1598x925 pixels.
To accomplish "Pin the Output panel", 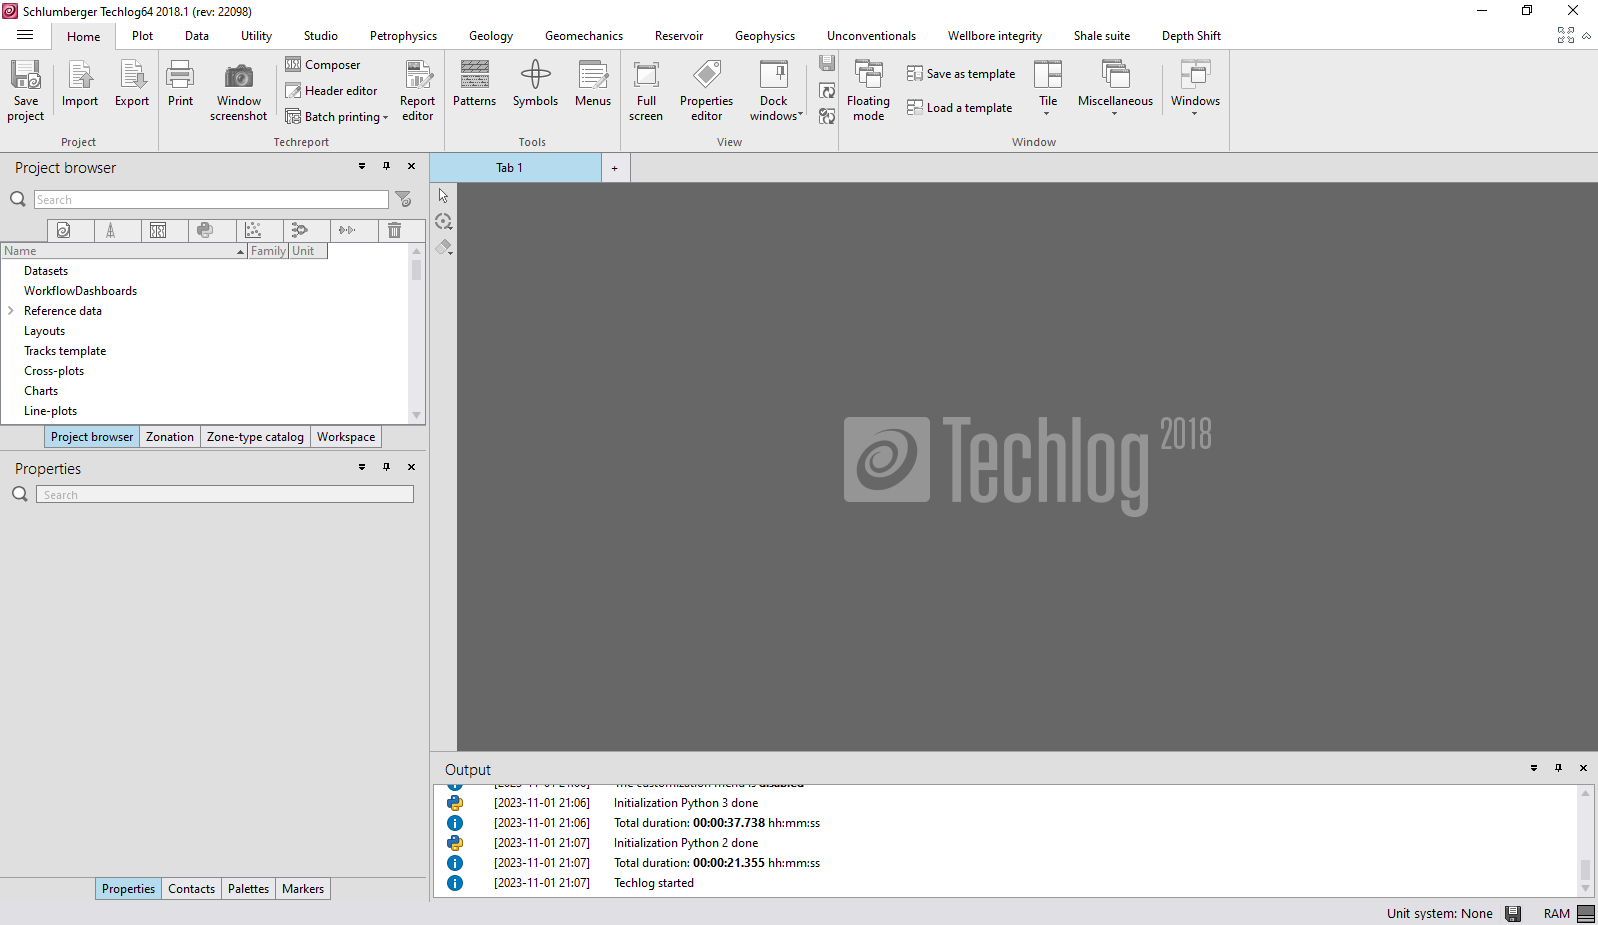I will [1558, 768].
